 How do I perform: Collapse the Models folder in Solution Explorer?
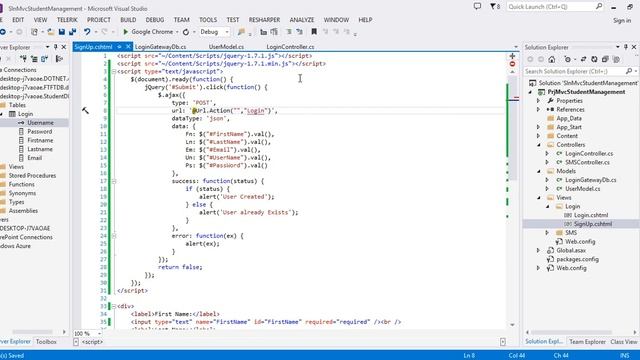click(x=539, y=171)
